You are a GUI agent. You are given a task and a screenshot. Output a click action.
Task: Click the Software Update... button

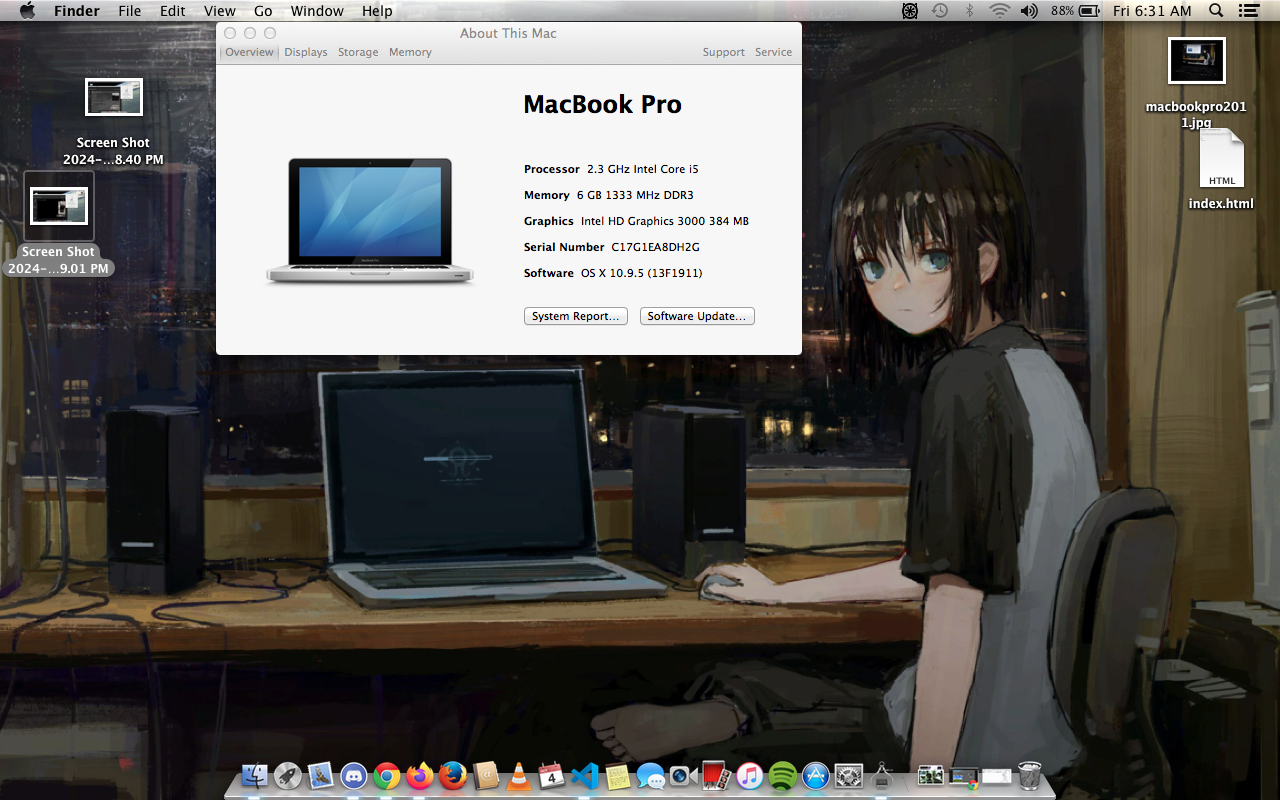[697, 316]
